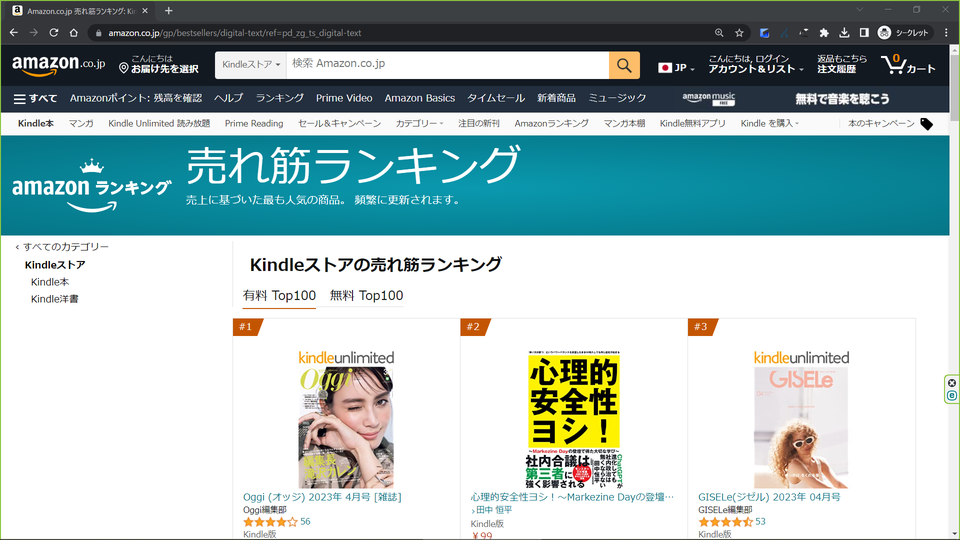Open Kindle Unlimited 読み放題 link

click(x=159, y=124)
